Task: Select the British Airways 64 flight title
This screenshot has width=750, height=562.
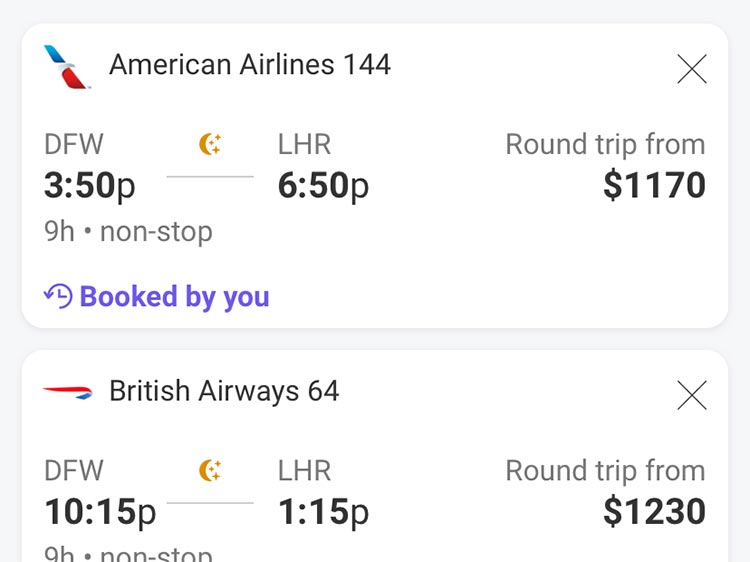Action: pos(224,391)
